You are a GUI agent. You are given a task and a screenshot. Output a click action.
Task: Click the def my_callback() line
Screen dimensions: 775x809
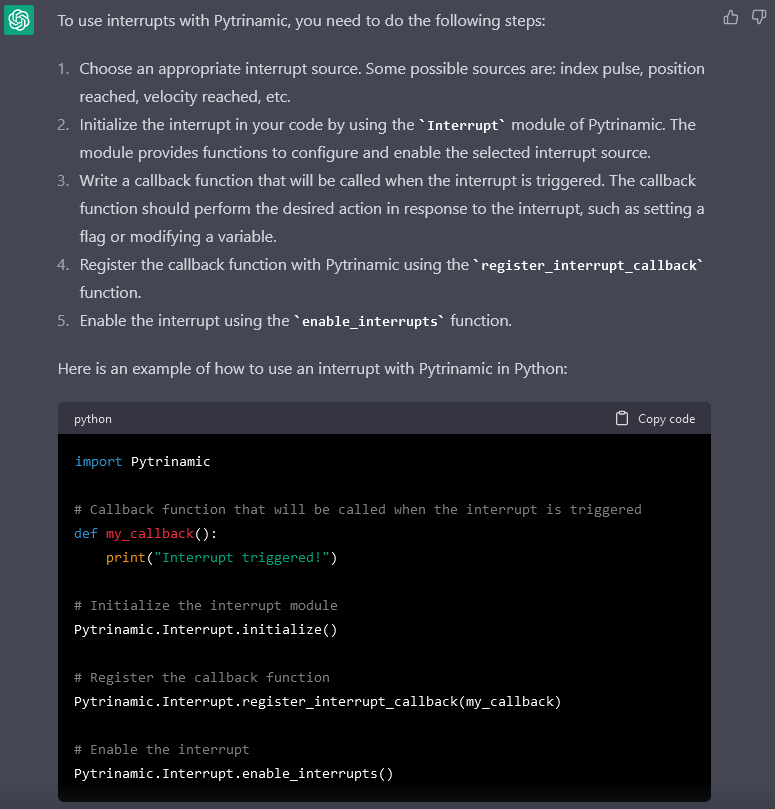145,533
